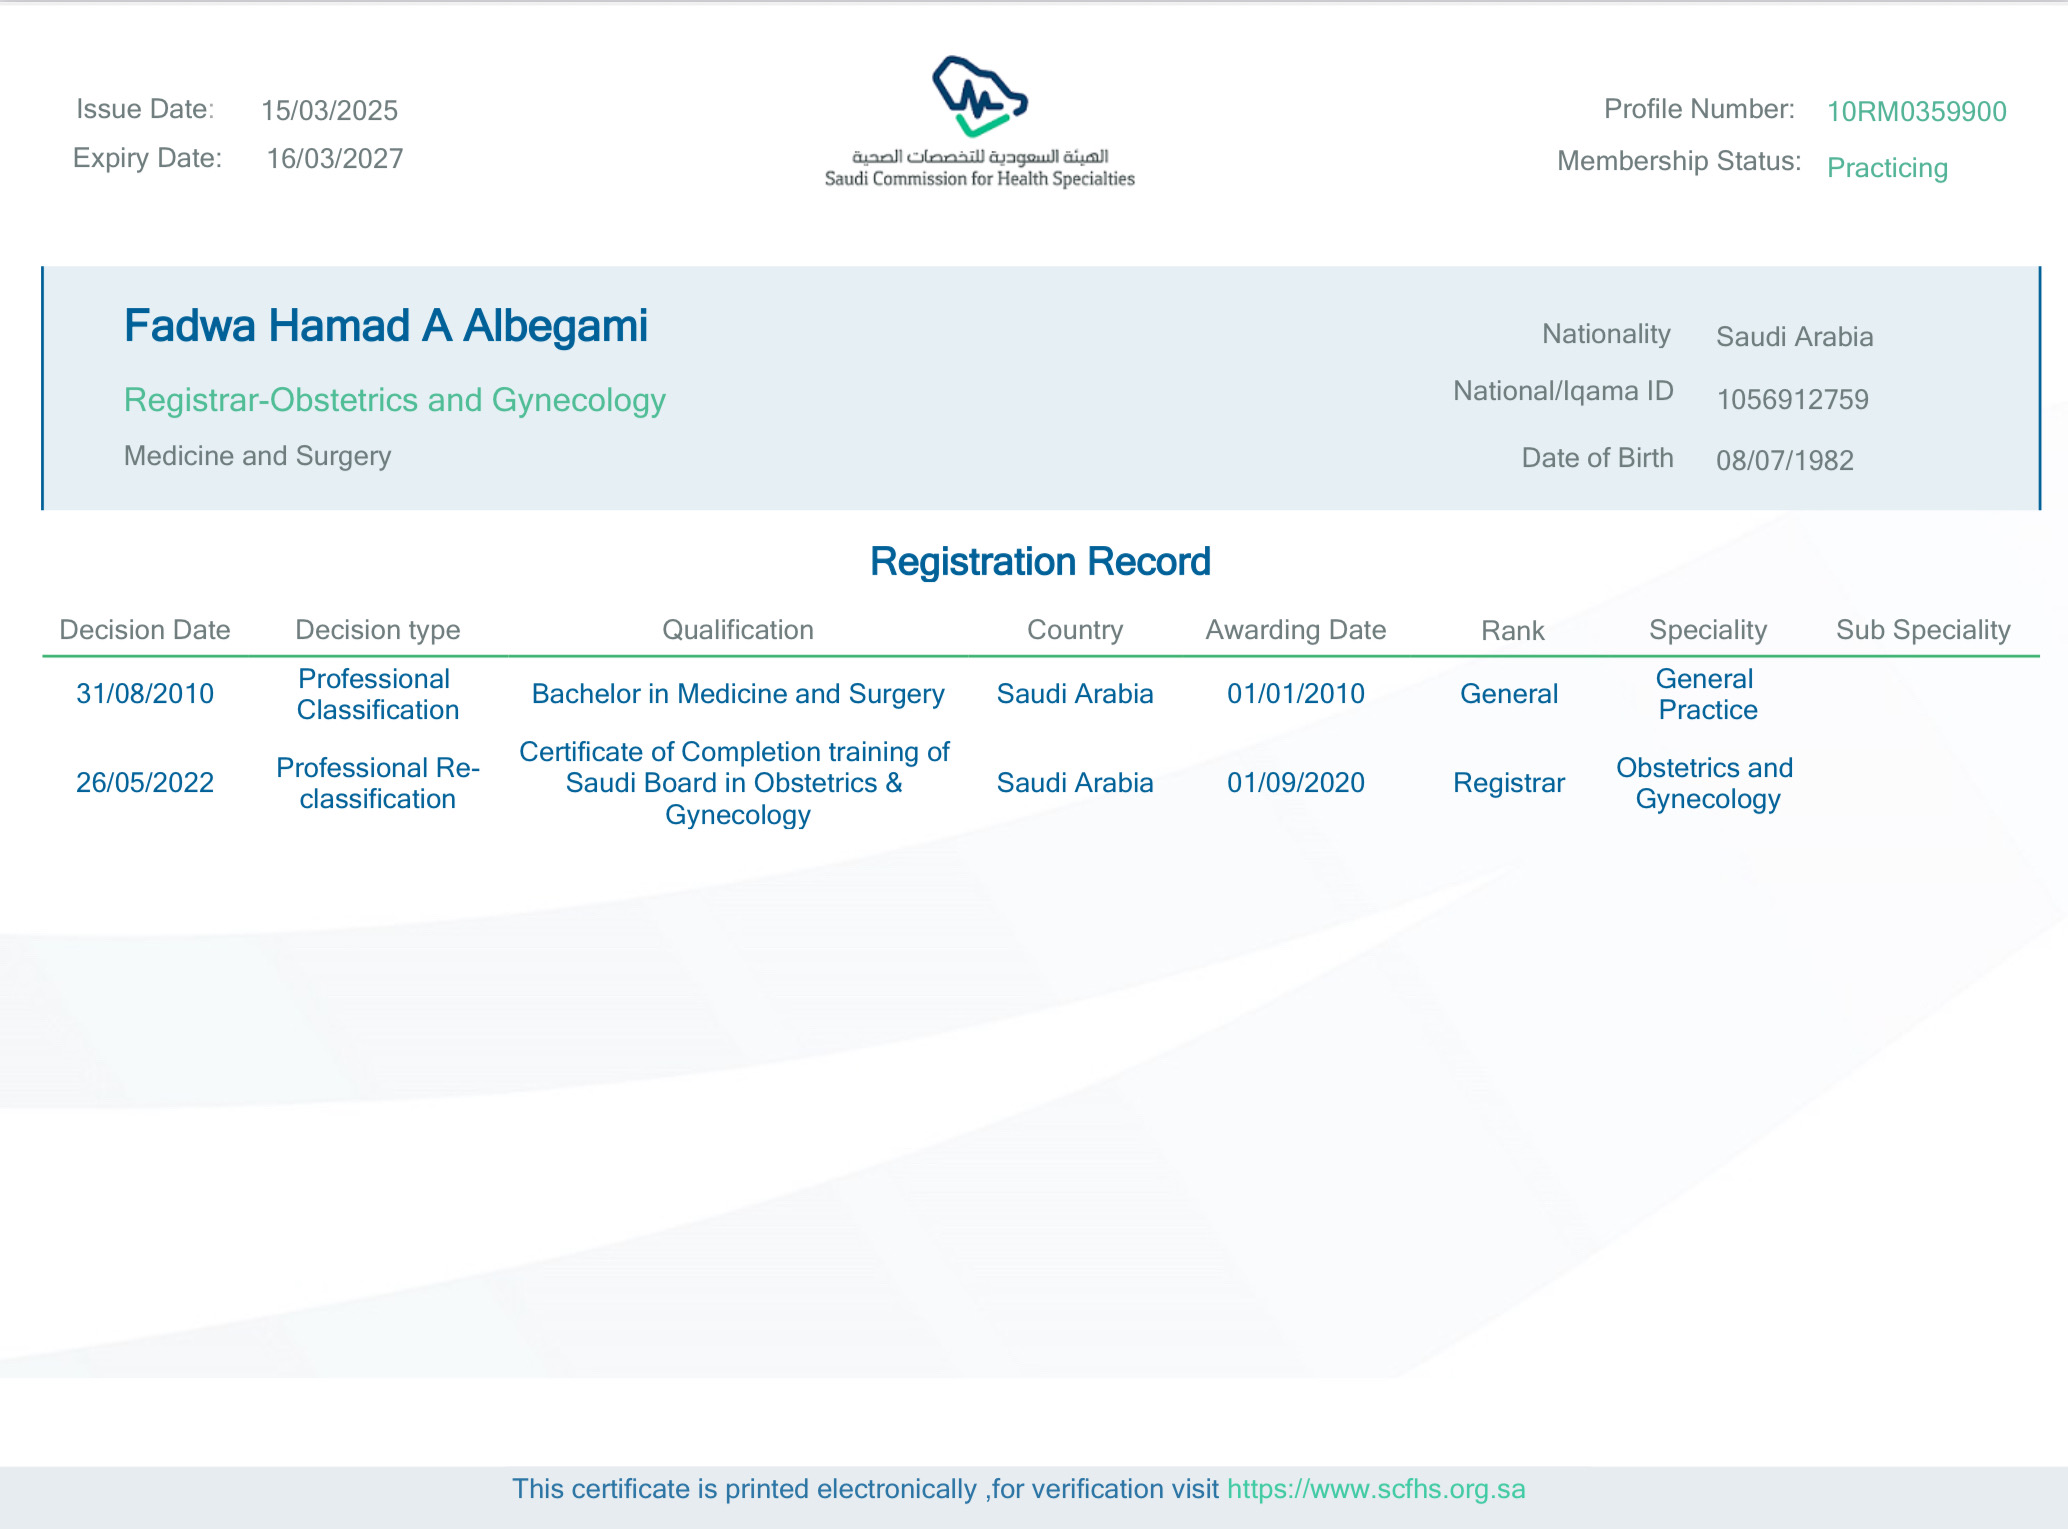Click the General Practice speciality cell
The height and width of the screenshot is (1529, 2068).
click(x=1706, y=694)
